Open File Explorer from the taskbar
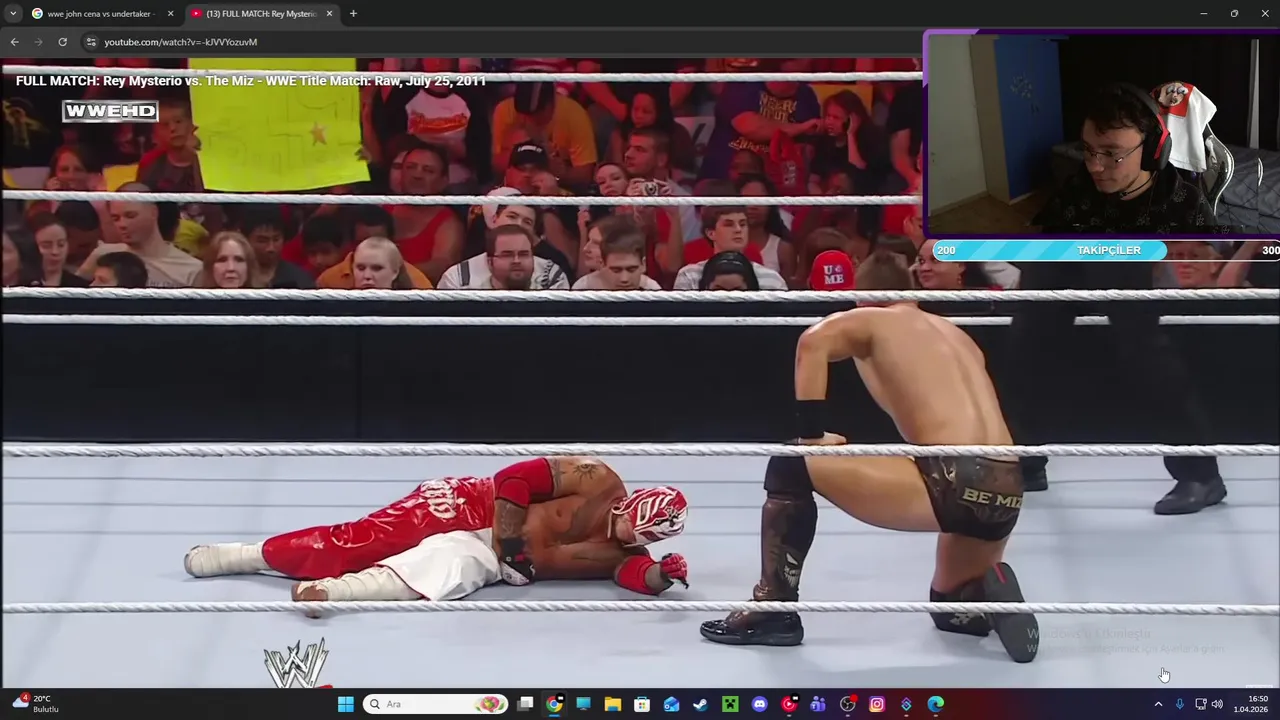 pos(612,704)
